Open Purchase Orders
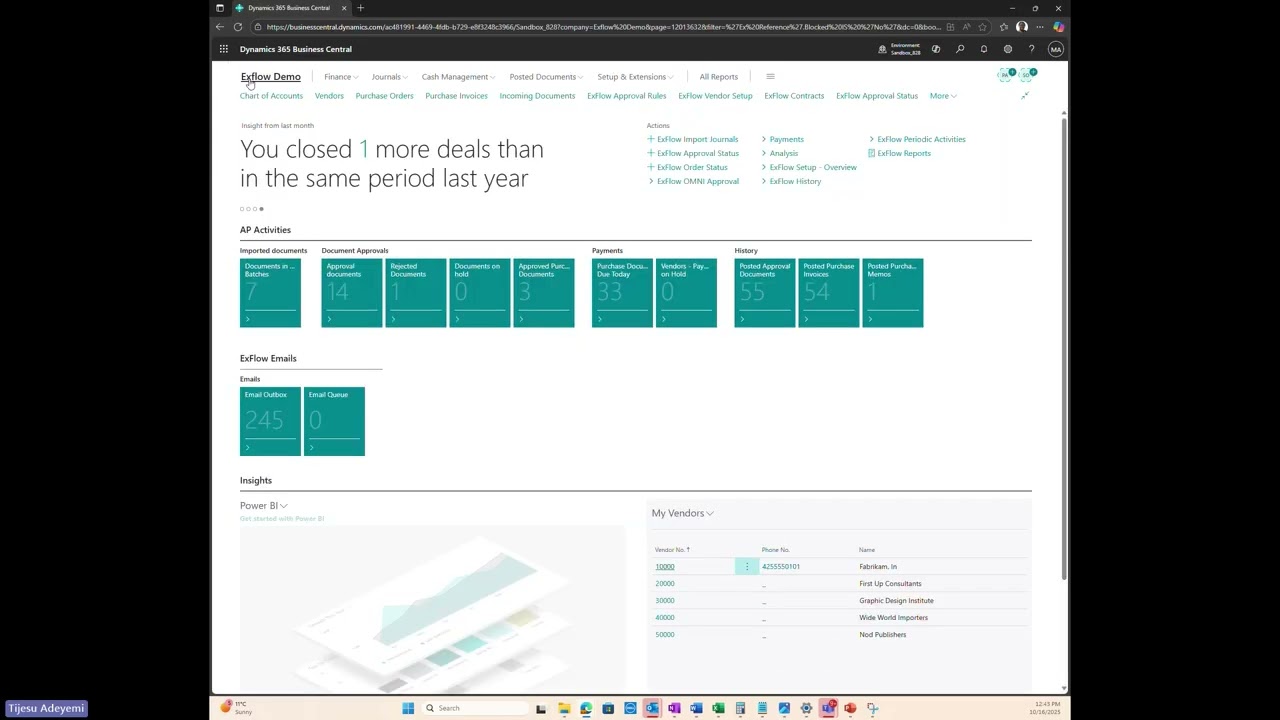 click(384, 96)
